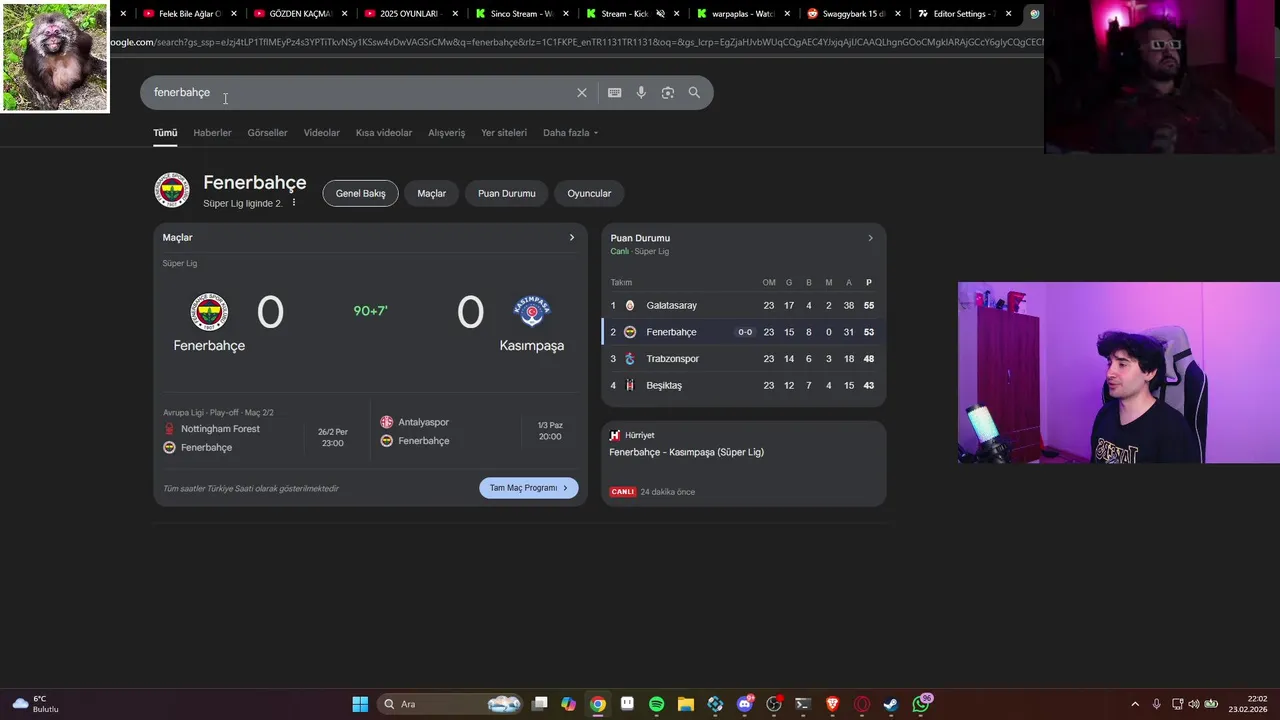
Task: Open the Galatasaray standings row
Action: (743, 305)
